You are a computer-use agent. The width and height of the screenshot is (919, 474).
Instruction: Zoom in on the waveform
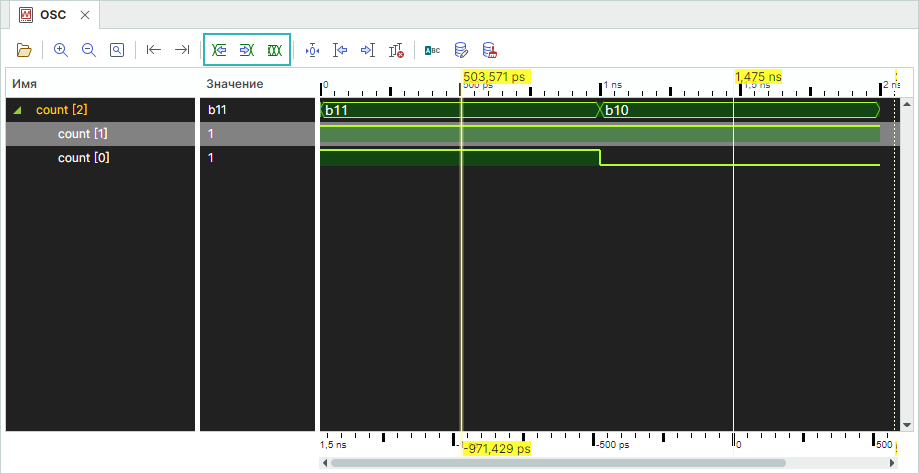[61, 50]
